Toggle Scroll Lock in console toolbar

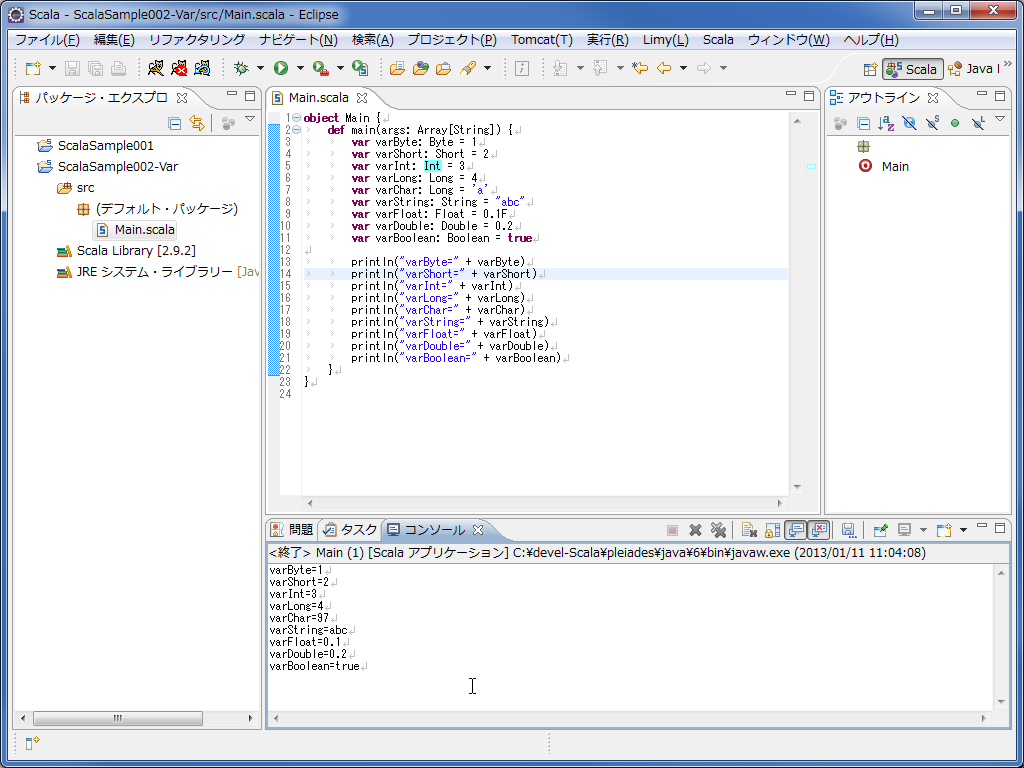(x=772, y=530)
